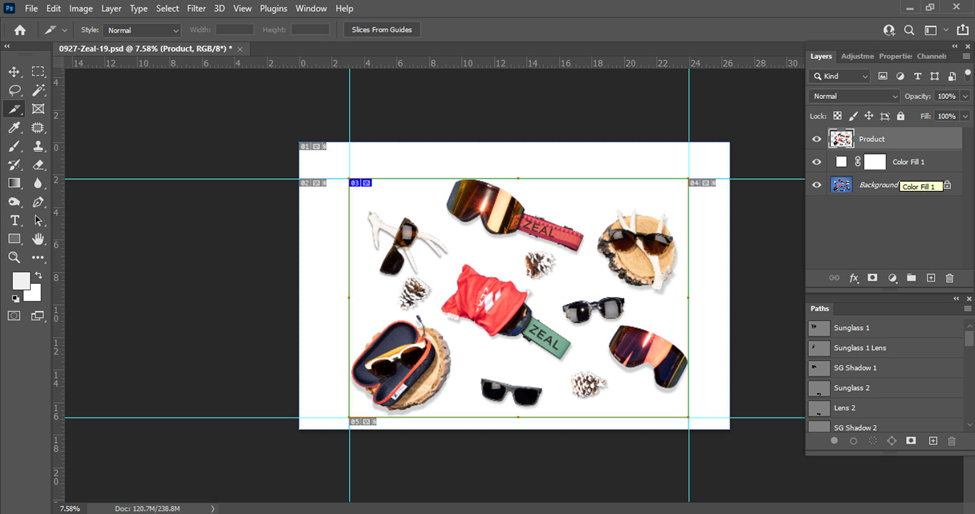The width and height of the screenshot is (975, 514).
Task: Hide the Product layer visibility
Action: click(817, 139)
